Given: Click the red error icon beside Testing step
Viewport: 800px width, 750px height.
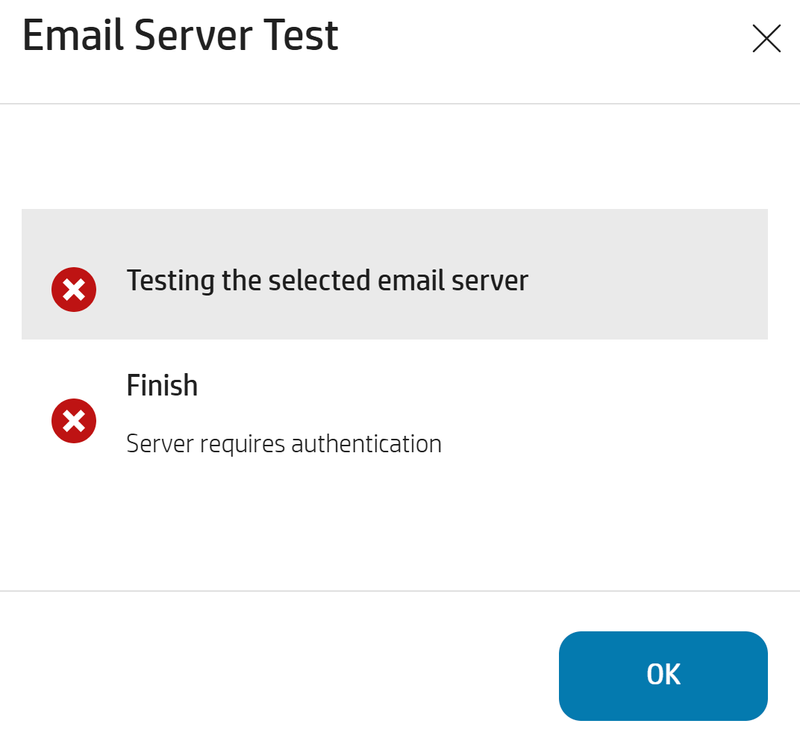Looking at the screenshot, I should tap(73, 291).
